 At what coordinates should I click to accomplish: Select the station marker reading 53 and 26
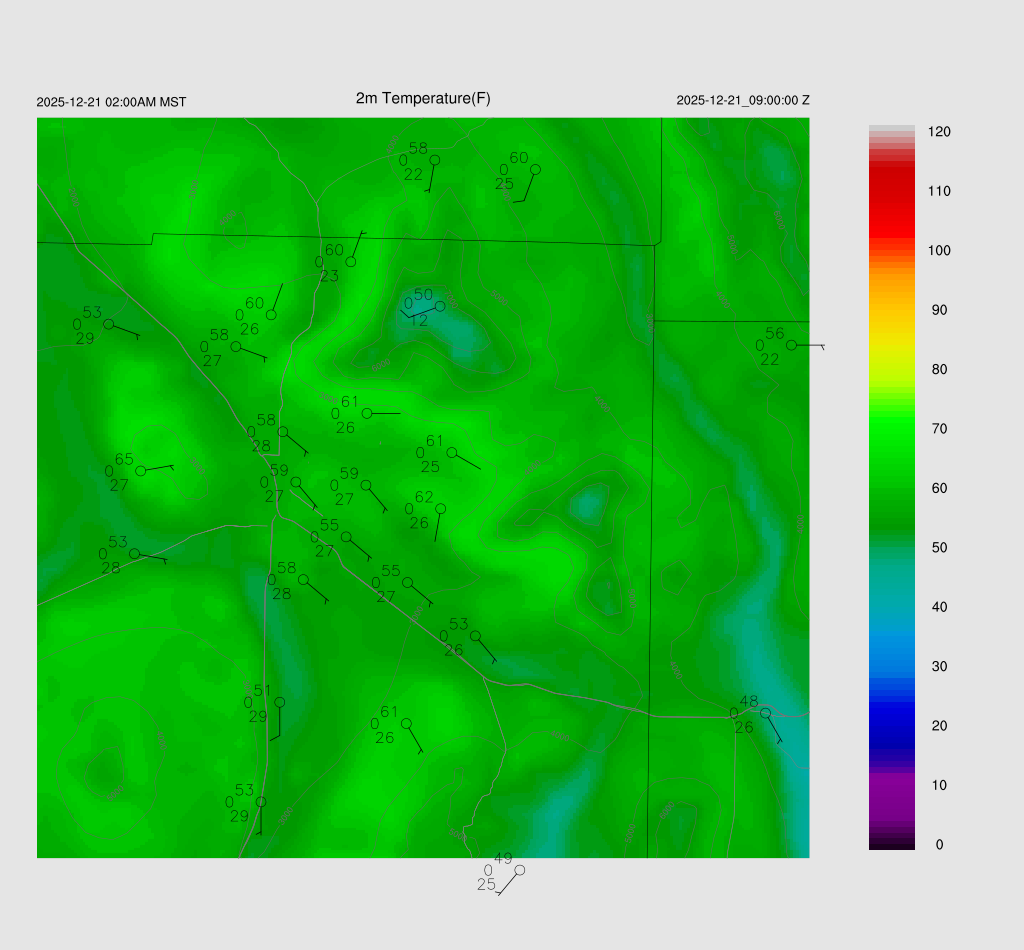click(475, 636)
